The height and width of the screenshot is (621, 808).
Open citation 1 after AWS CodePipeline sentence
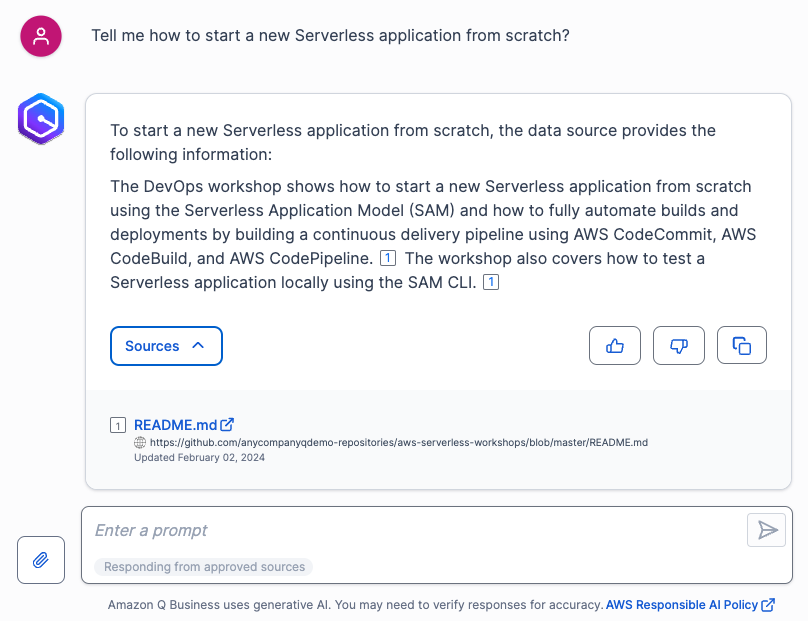coord(389,258)
